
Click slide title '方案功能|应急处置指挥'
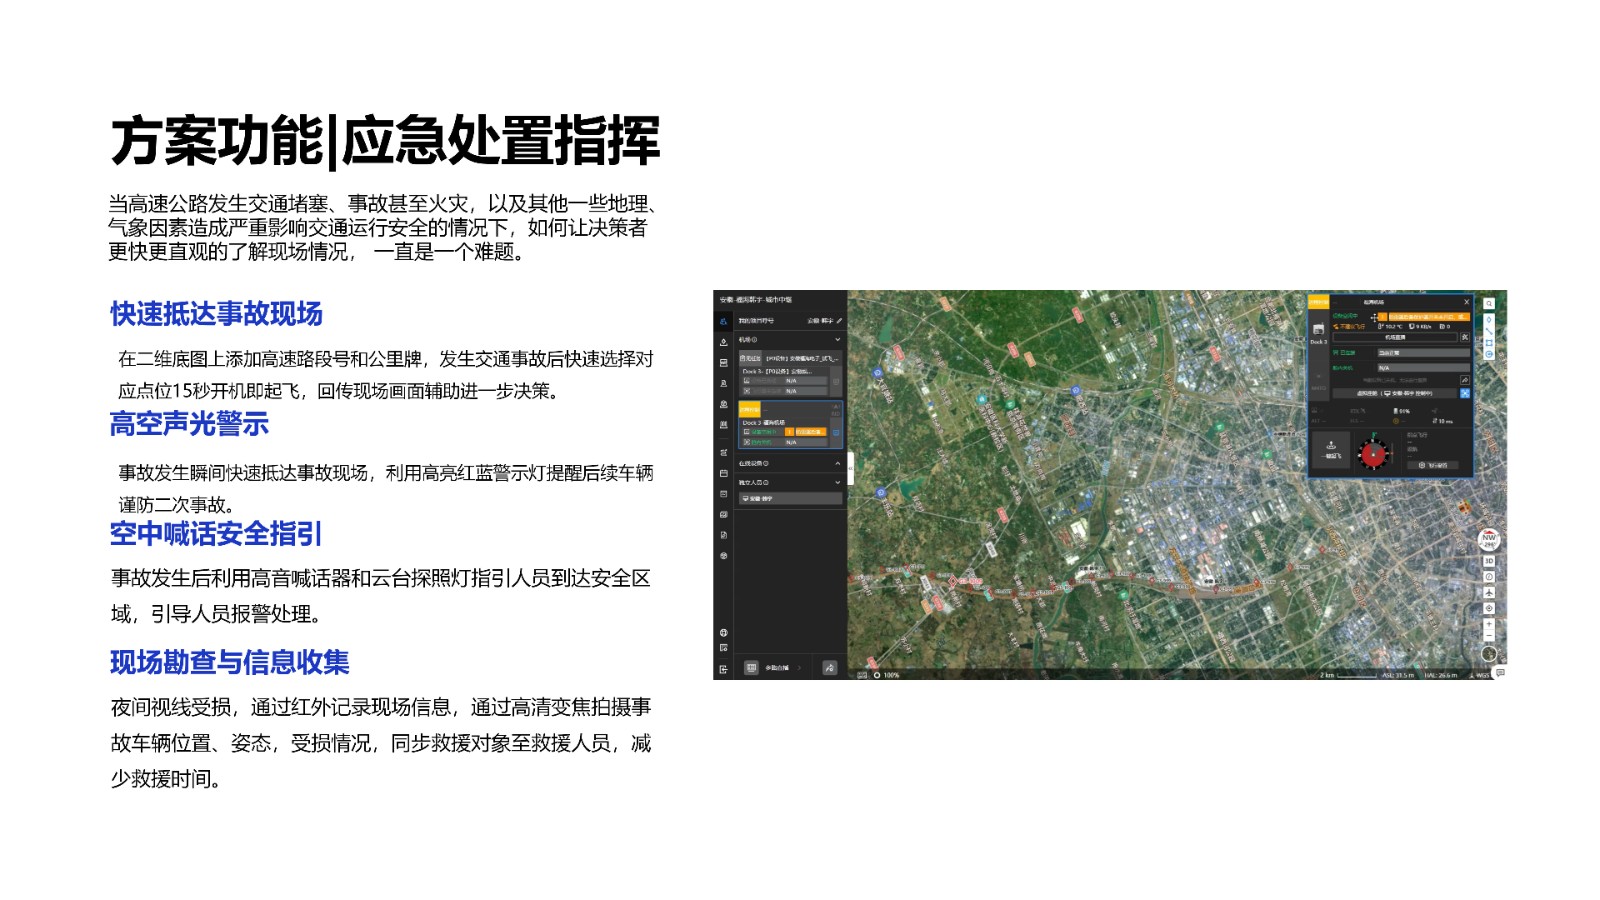coord(385,141)
